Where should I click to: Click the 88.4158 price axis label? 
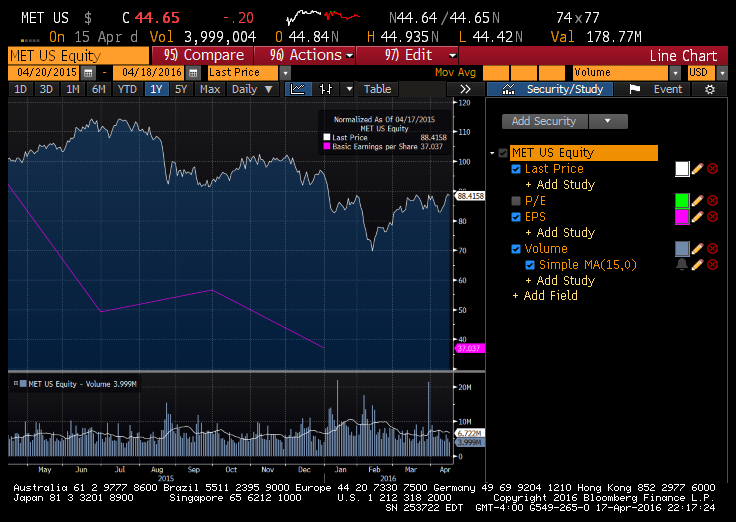pyautogui.click(x=470, y=196)
